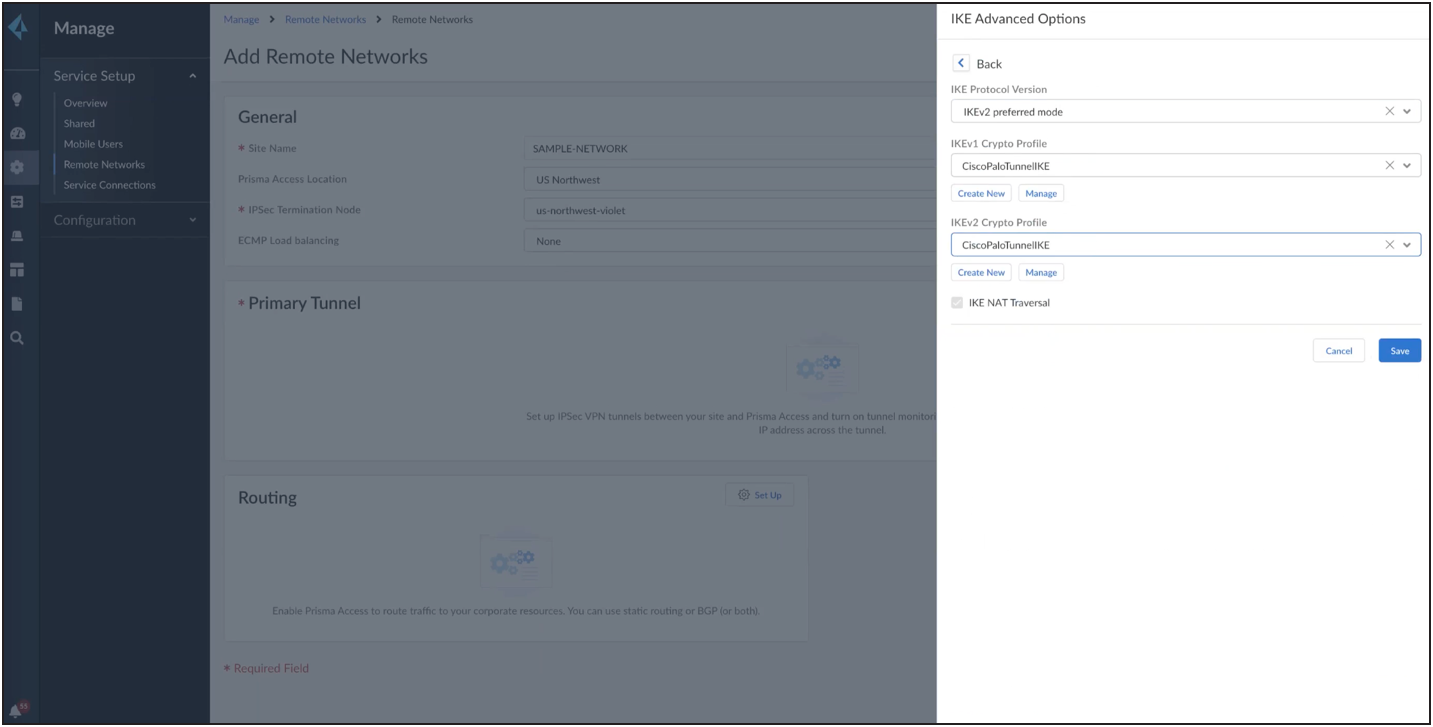The image size is (1433, 727).
Task: Open the layout panels icon in sidebar
Action: pos(18,270)
